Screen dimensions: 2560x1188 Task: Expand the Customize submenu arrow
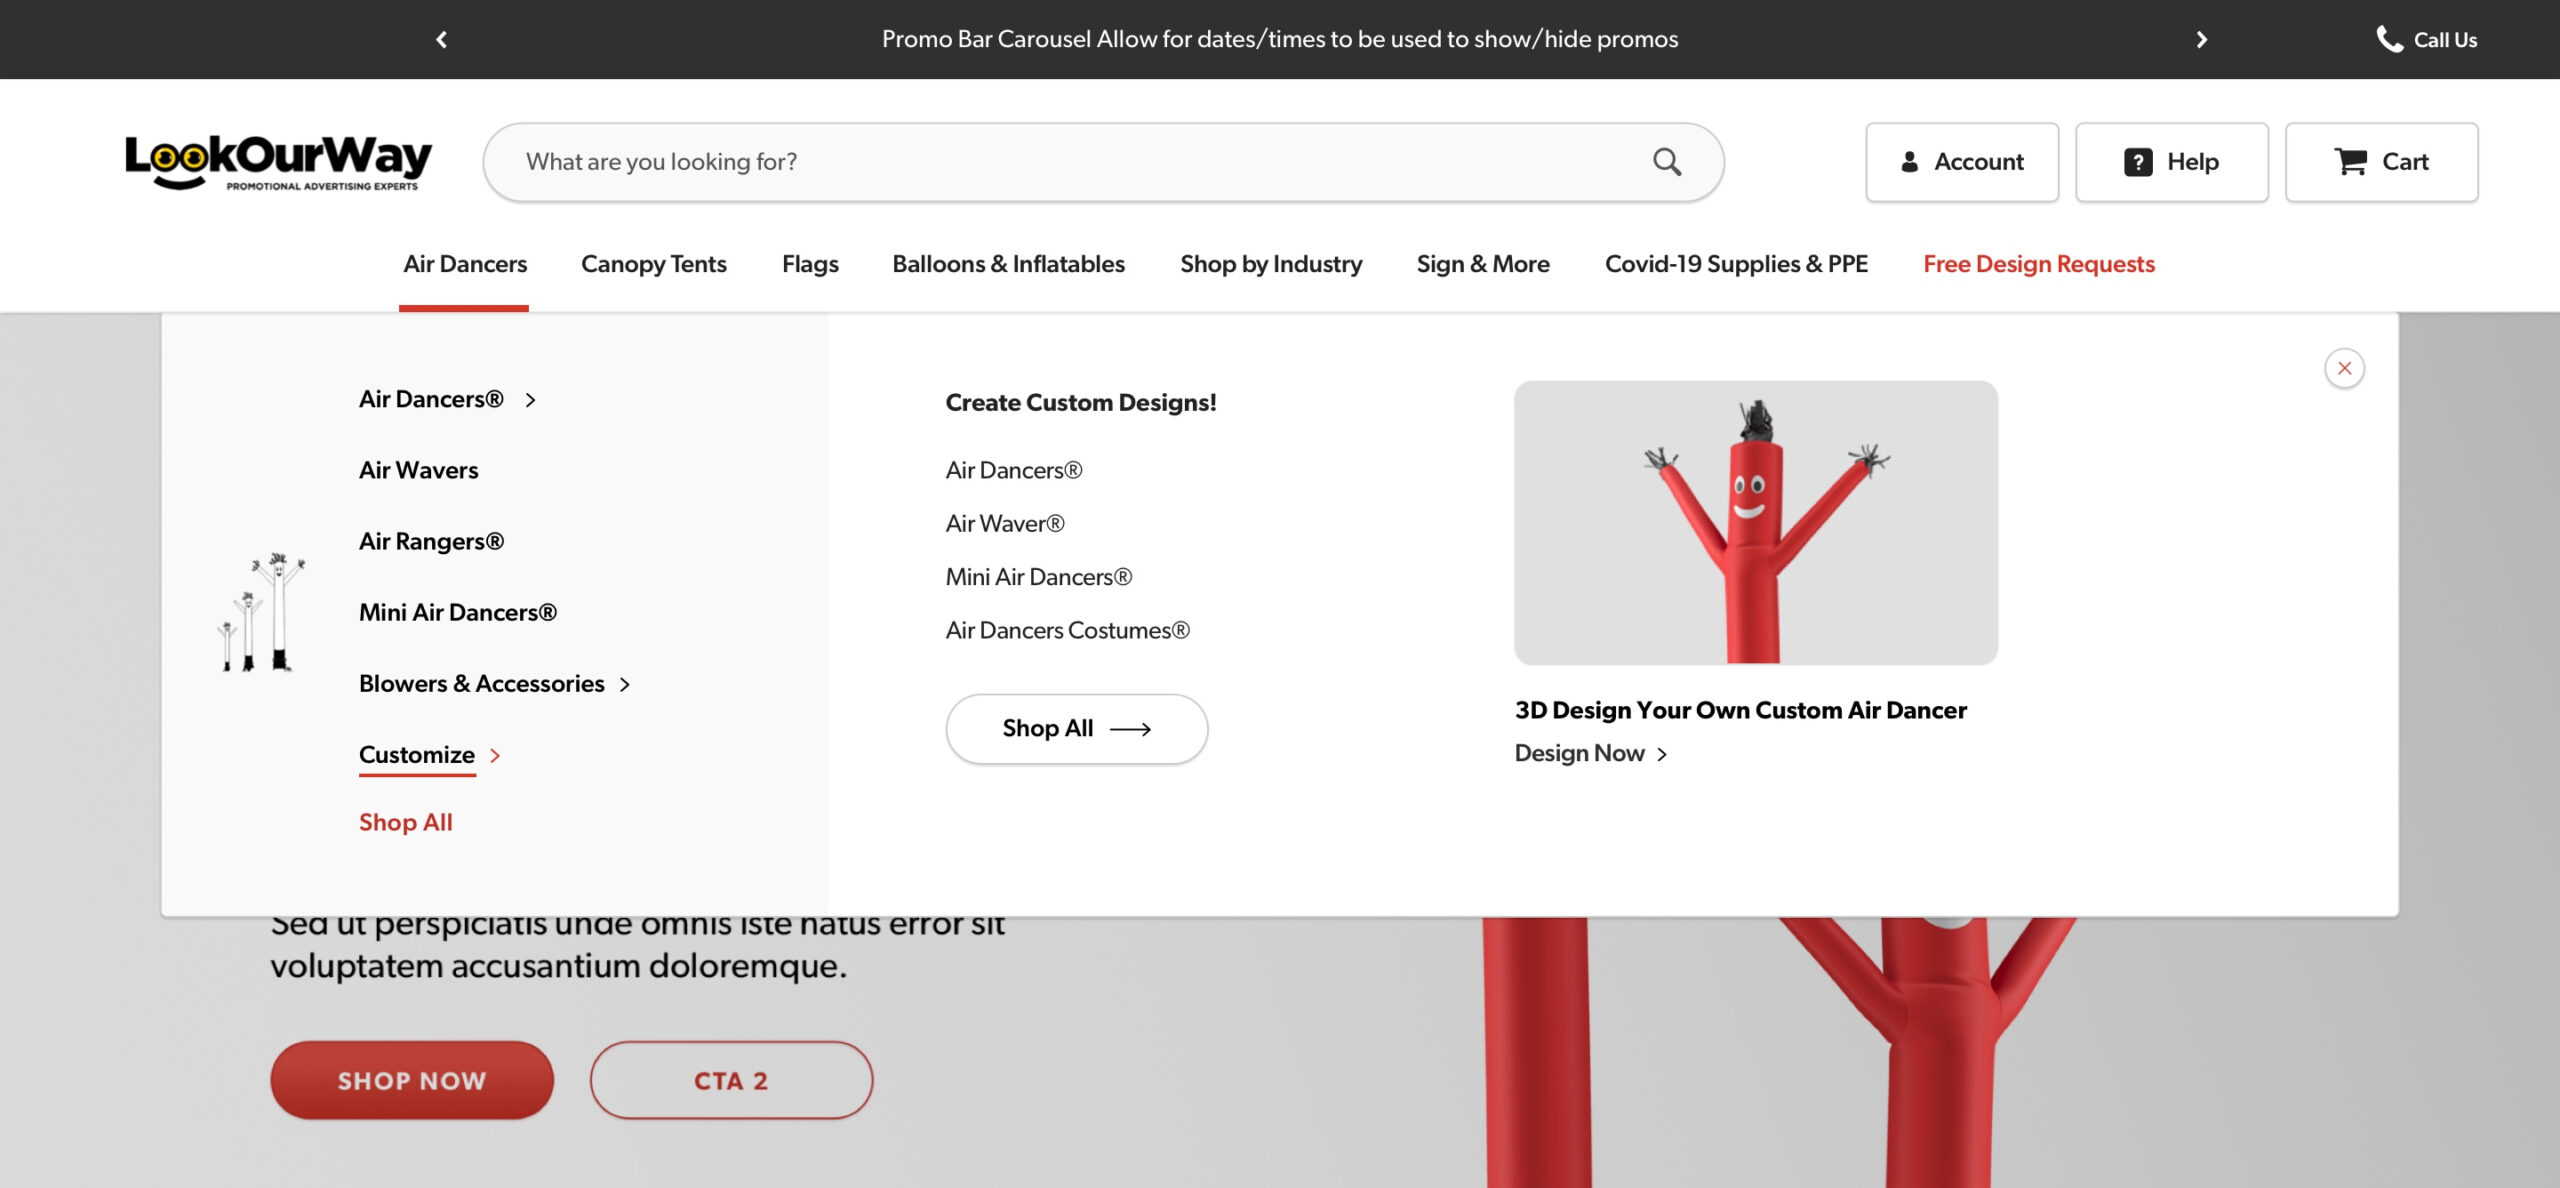pos(495,756)
